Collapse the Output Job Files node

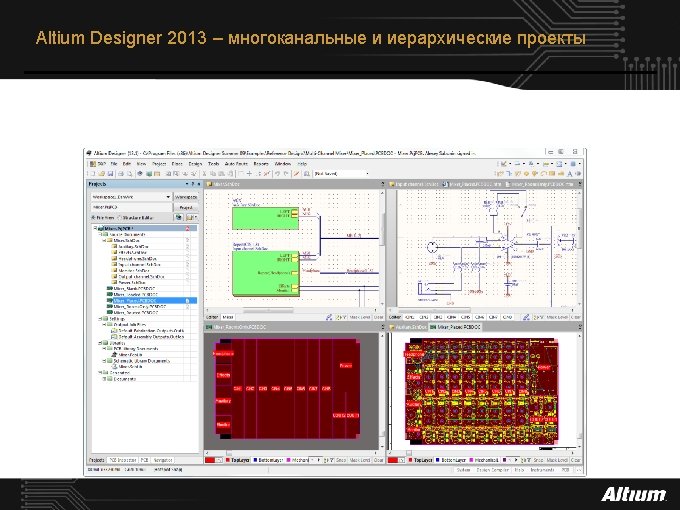[x=105, y=324]
